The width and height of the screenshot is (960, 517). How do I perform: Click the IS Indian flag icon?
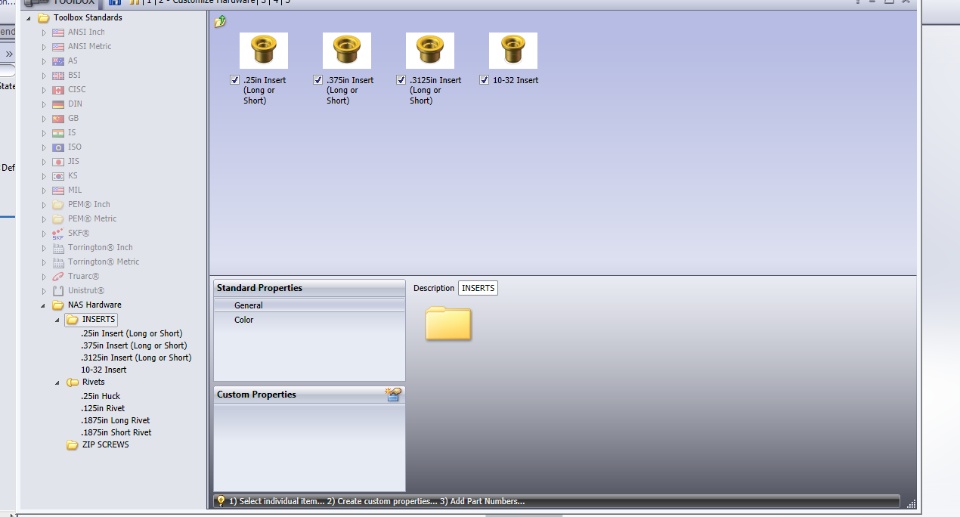58,133
